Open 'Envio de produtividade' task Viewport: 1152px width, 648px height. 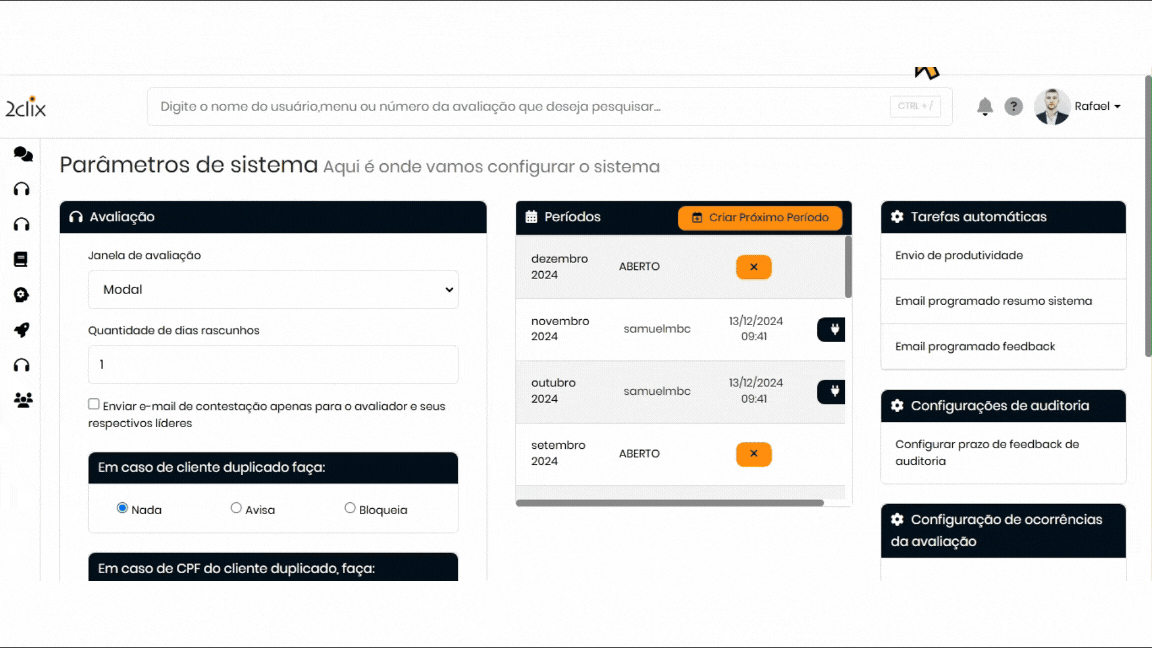[958, 256]
